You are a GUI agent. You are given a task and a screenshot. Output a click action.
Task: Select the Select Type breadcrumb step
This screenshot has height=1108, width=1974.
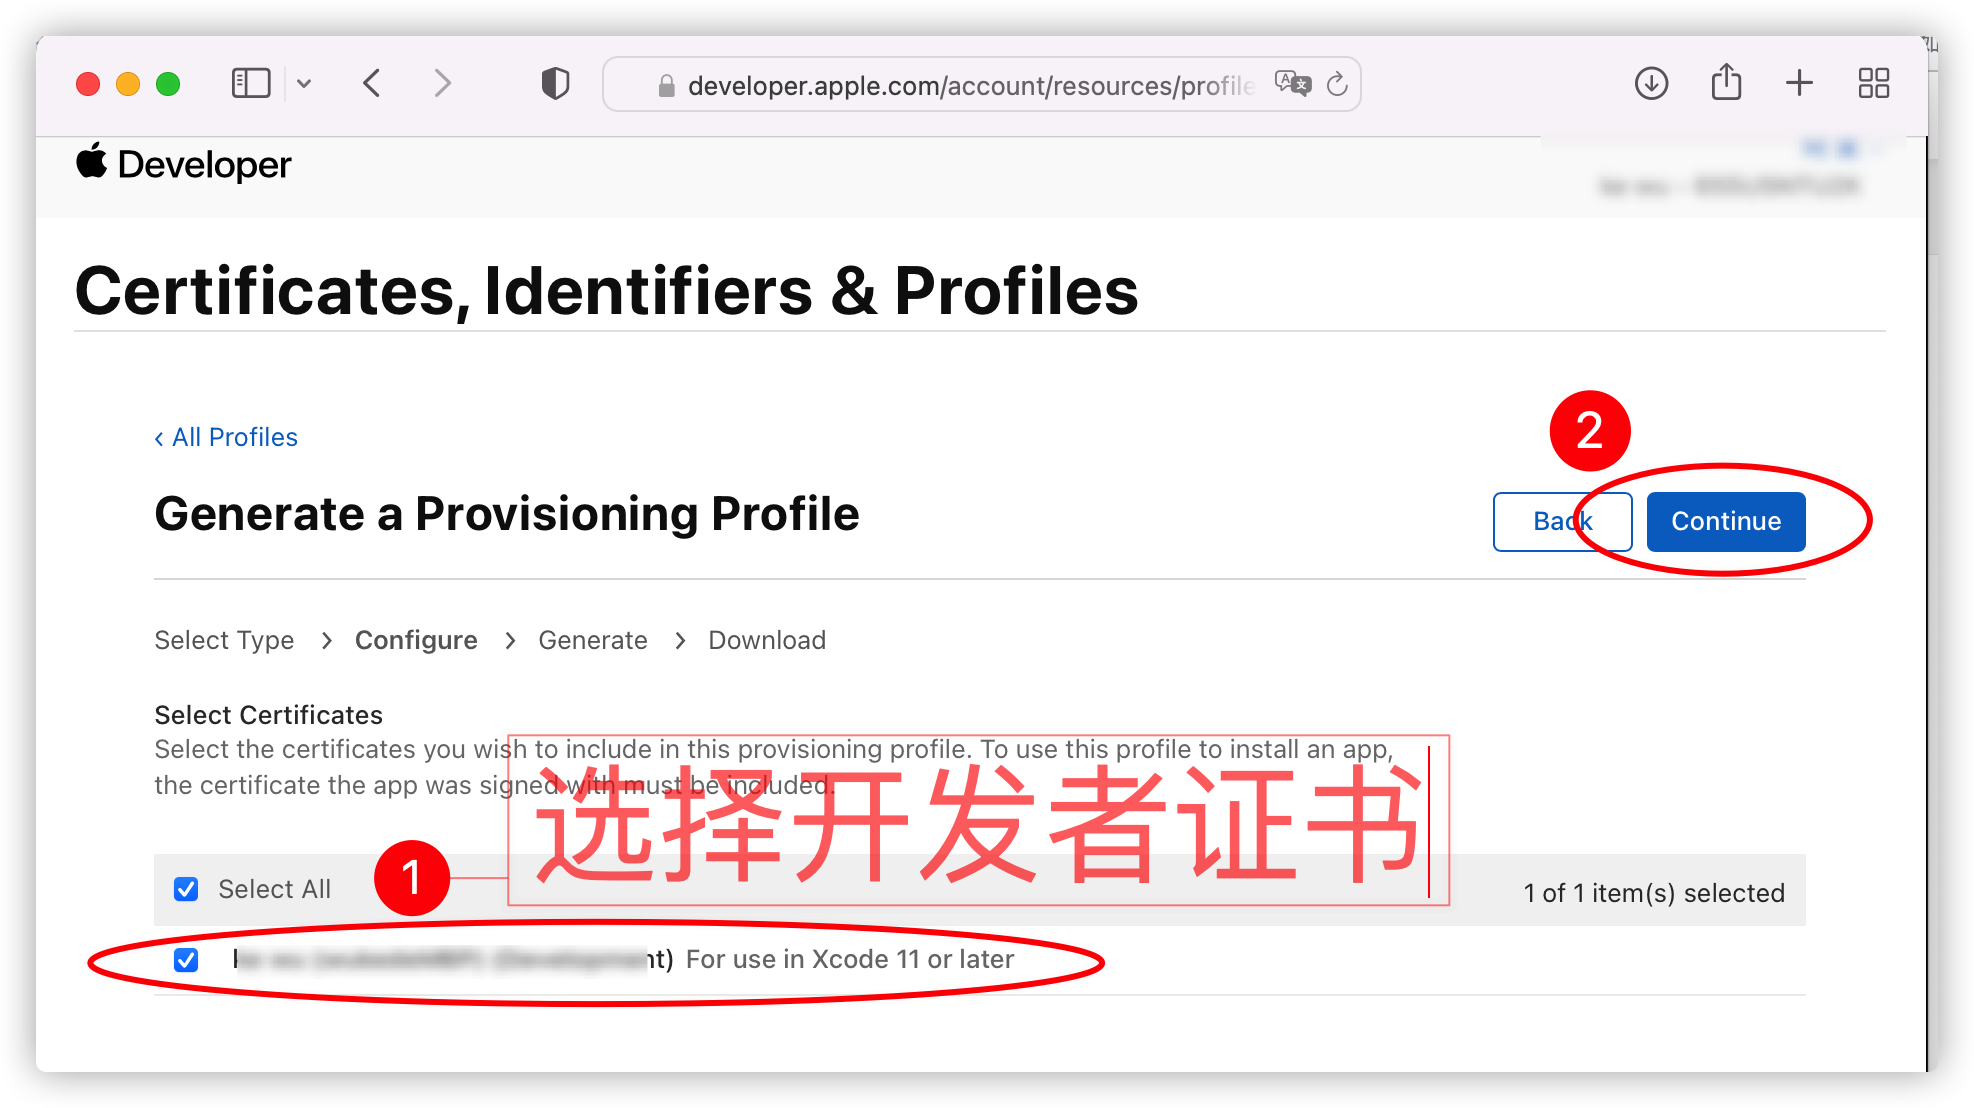tap(224, 640)
